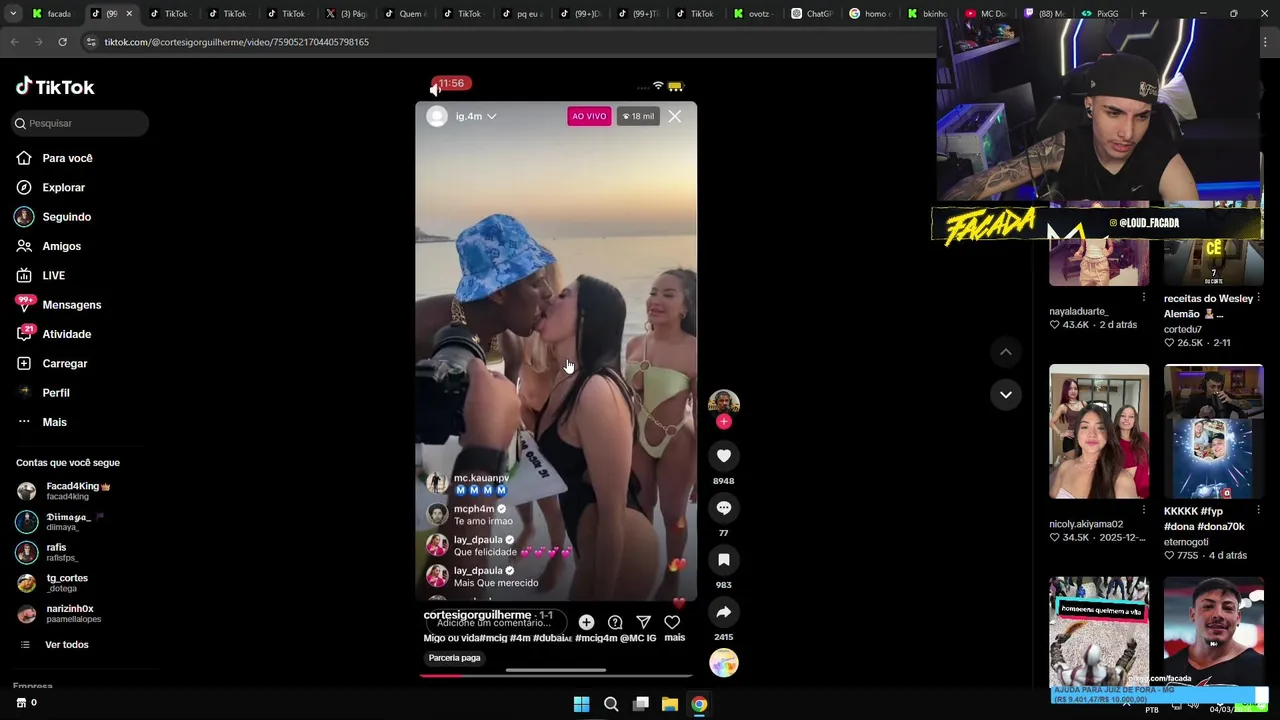View site information icon in address bar
1280x720 pixels.
[x=91, y=42]
